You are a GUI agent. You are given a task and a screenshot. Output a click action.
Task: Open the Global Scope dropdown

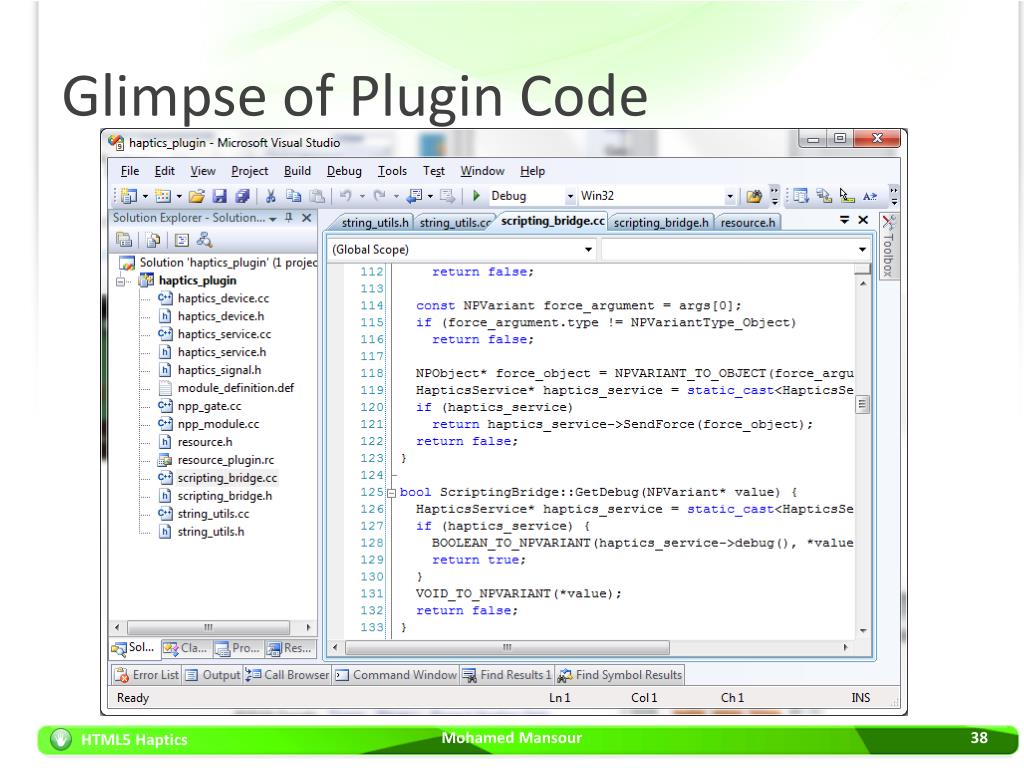[588, 249]
